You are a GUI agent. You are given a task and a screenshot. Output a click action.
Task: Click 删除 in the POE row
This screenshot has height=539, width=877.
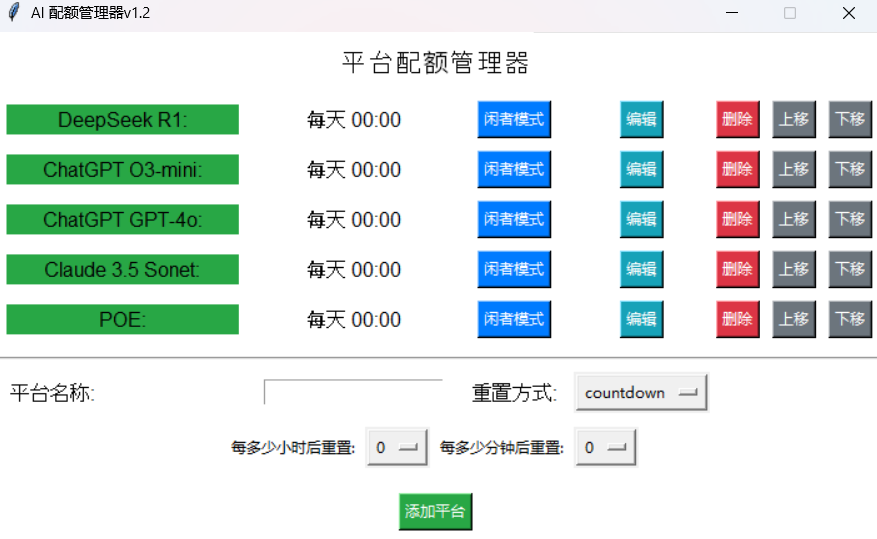tap(738, 319)
